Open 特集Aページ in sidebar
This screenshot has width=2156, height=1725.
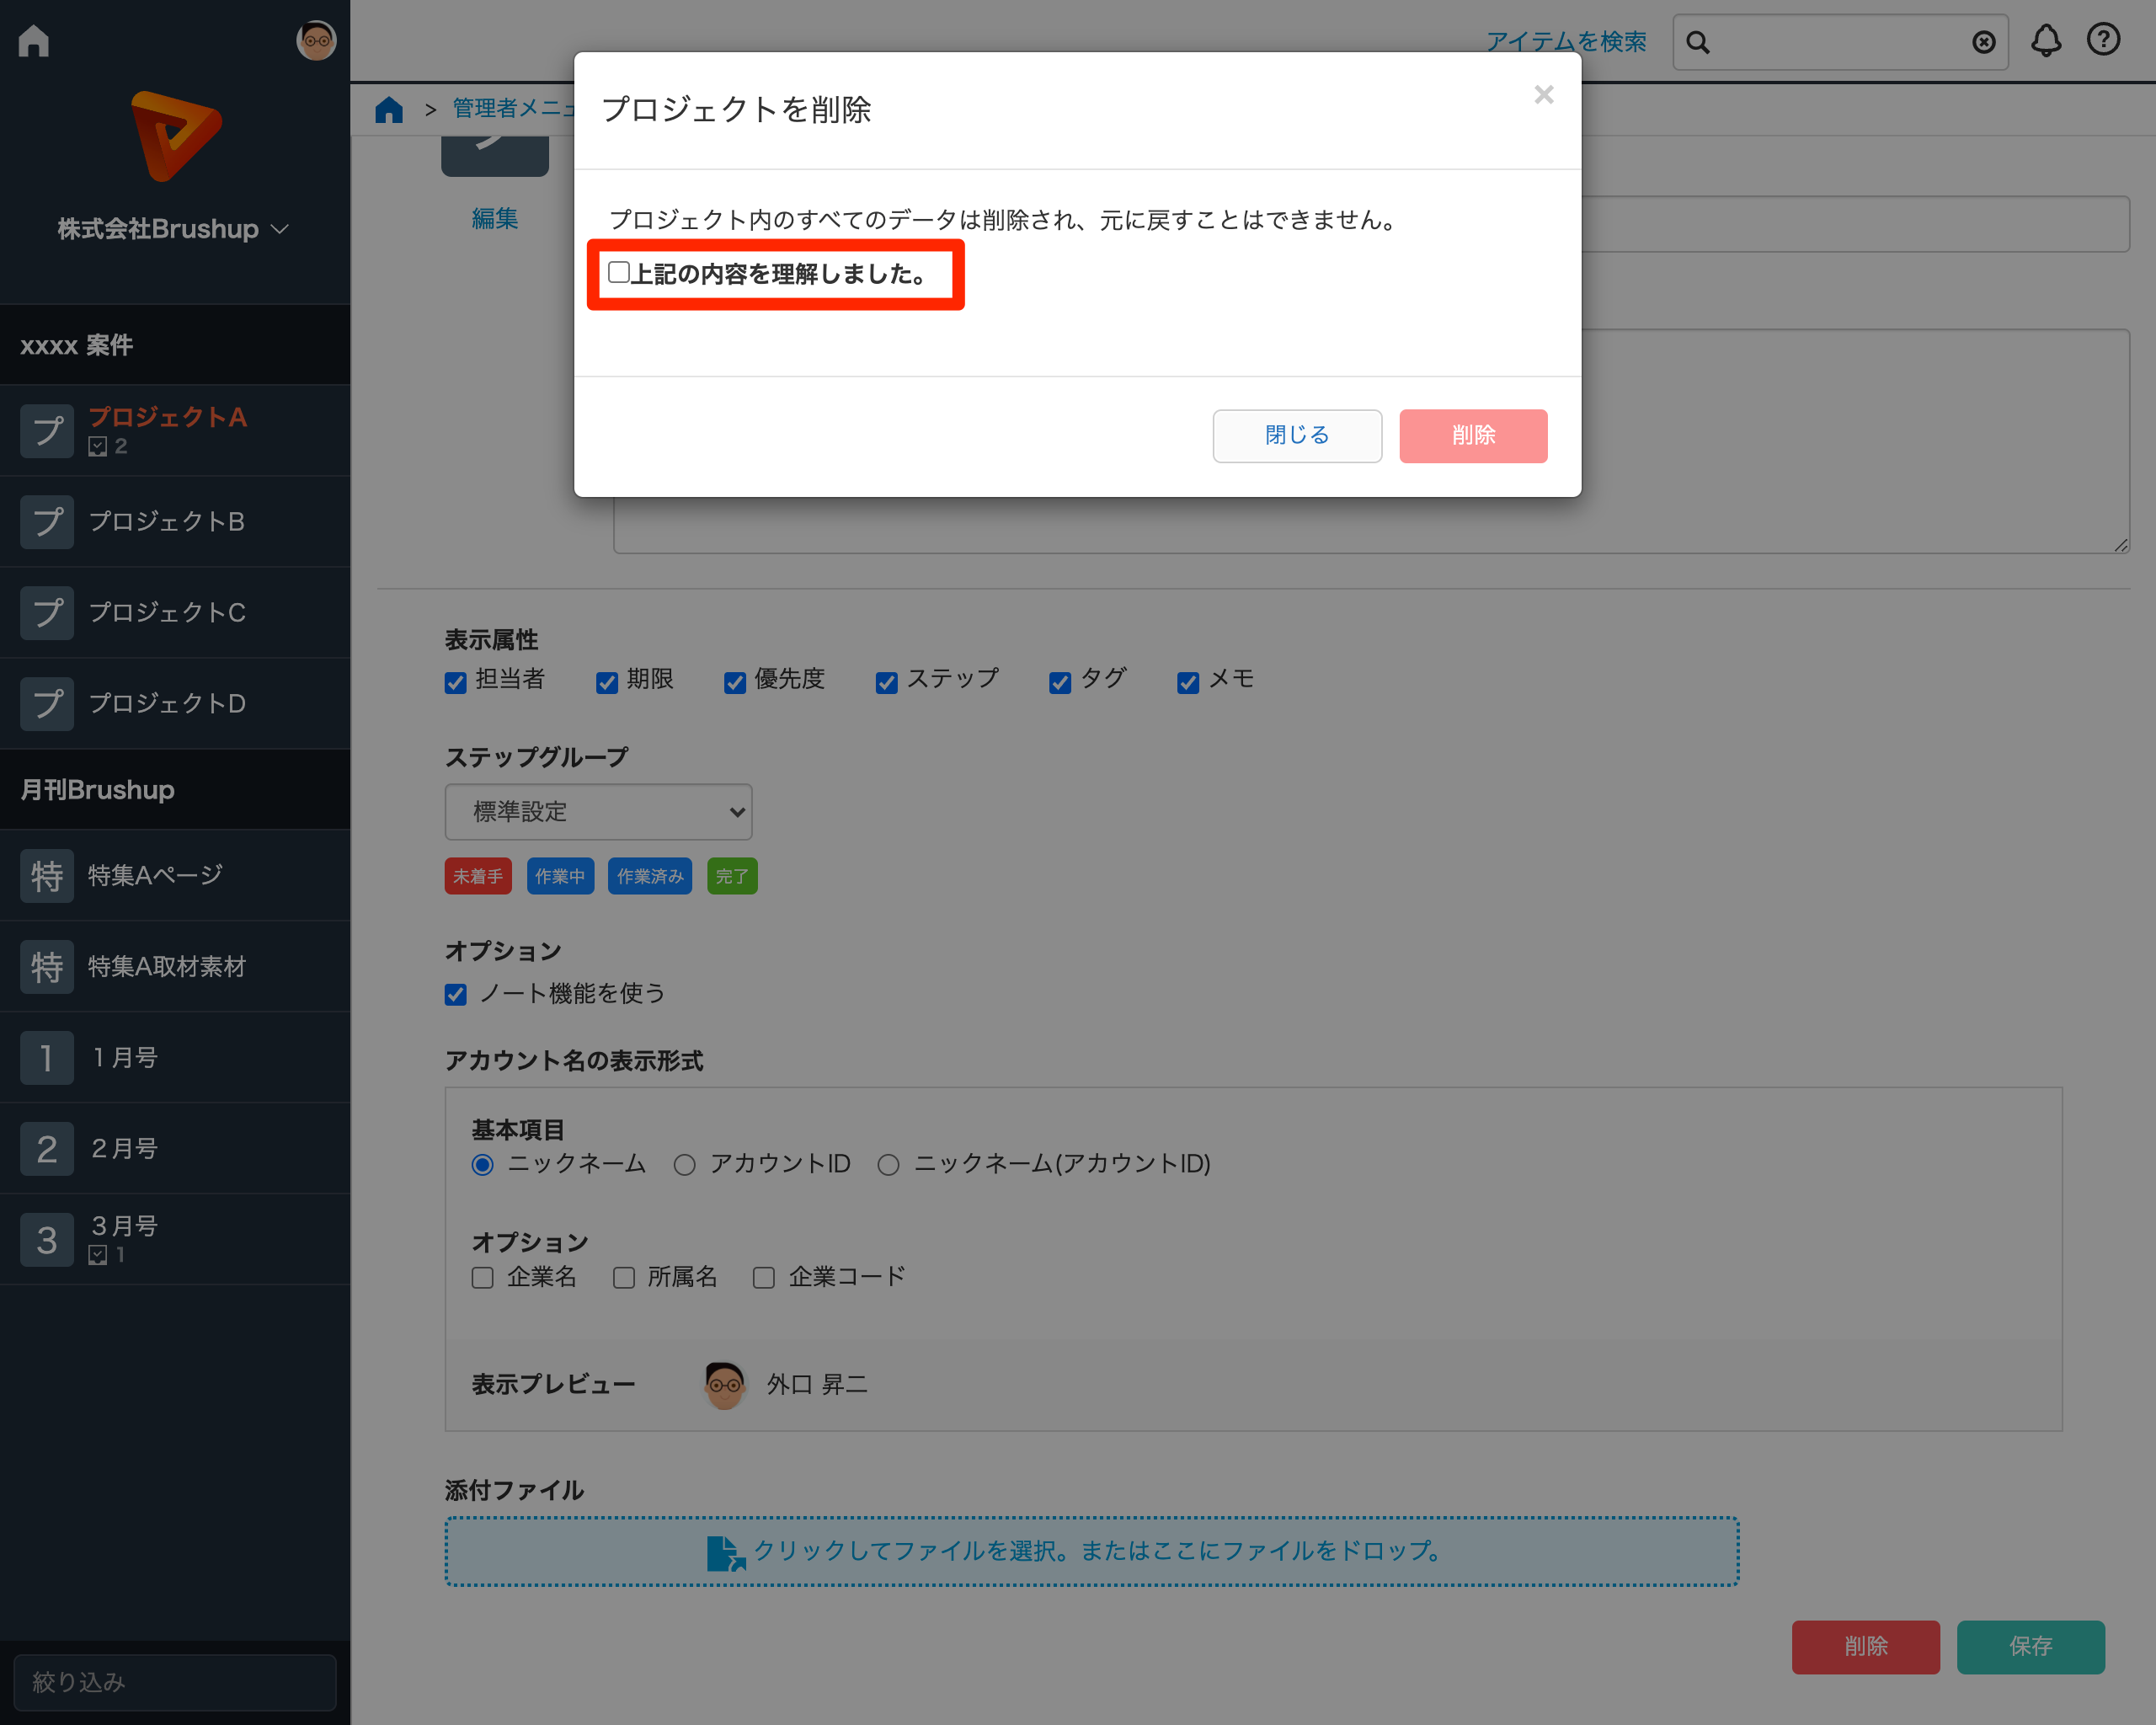coord(175,875)
